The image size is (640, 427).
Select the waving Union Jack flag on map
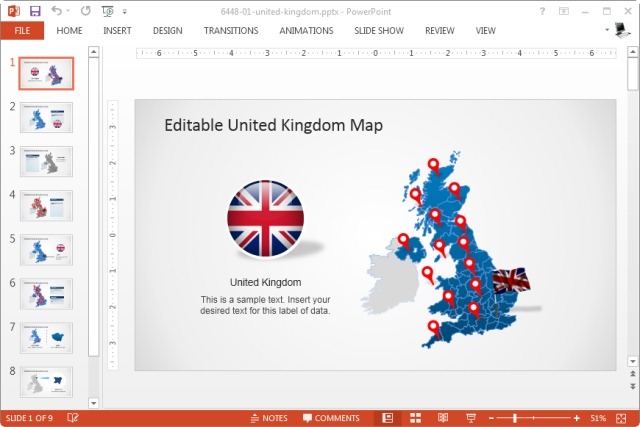click(510, 281)
